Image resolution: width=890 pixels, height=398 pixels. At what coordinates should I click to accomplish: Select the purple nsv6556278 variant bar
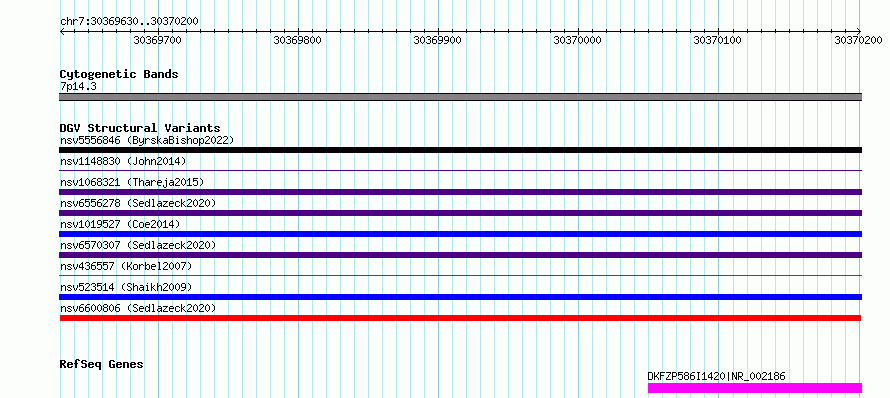click(460, 213)
